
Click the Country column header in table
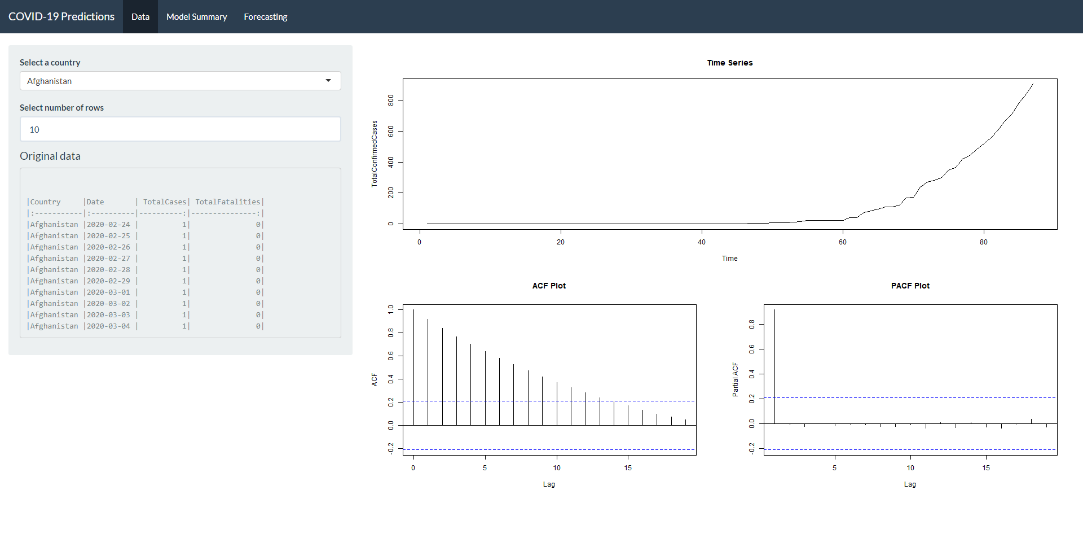(x=46, y=202)
